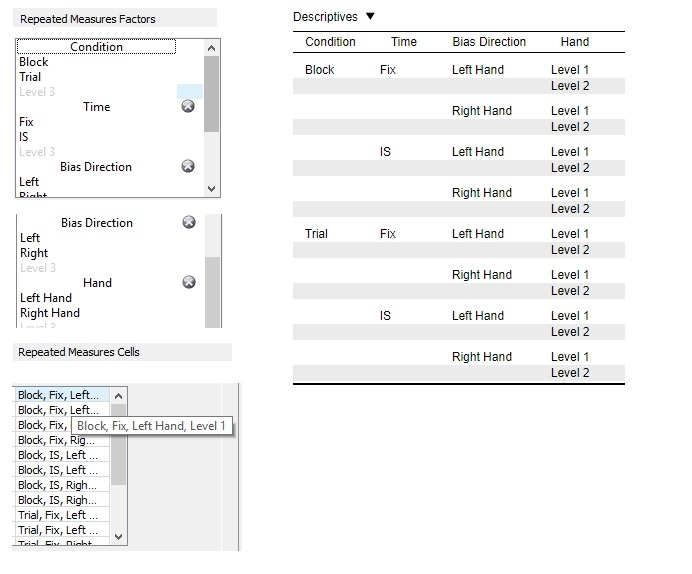Collapse the Repeated Measures Cells section header
692x574 pixels.
coord(122,352)
